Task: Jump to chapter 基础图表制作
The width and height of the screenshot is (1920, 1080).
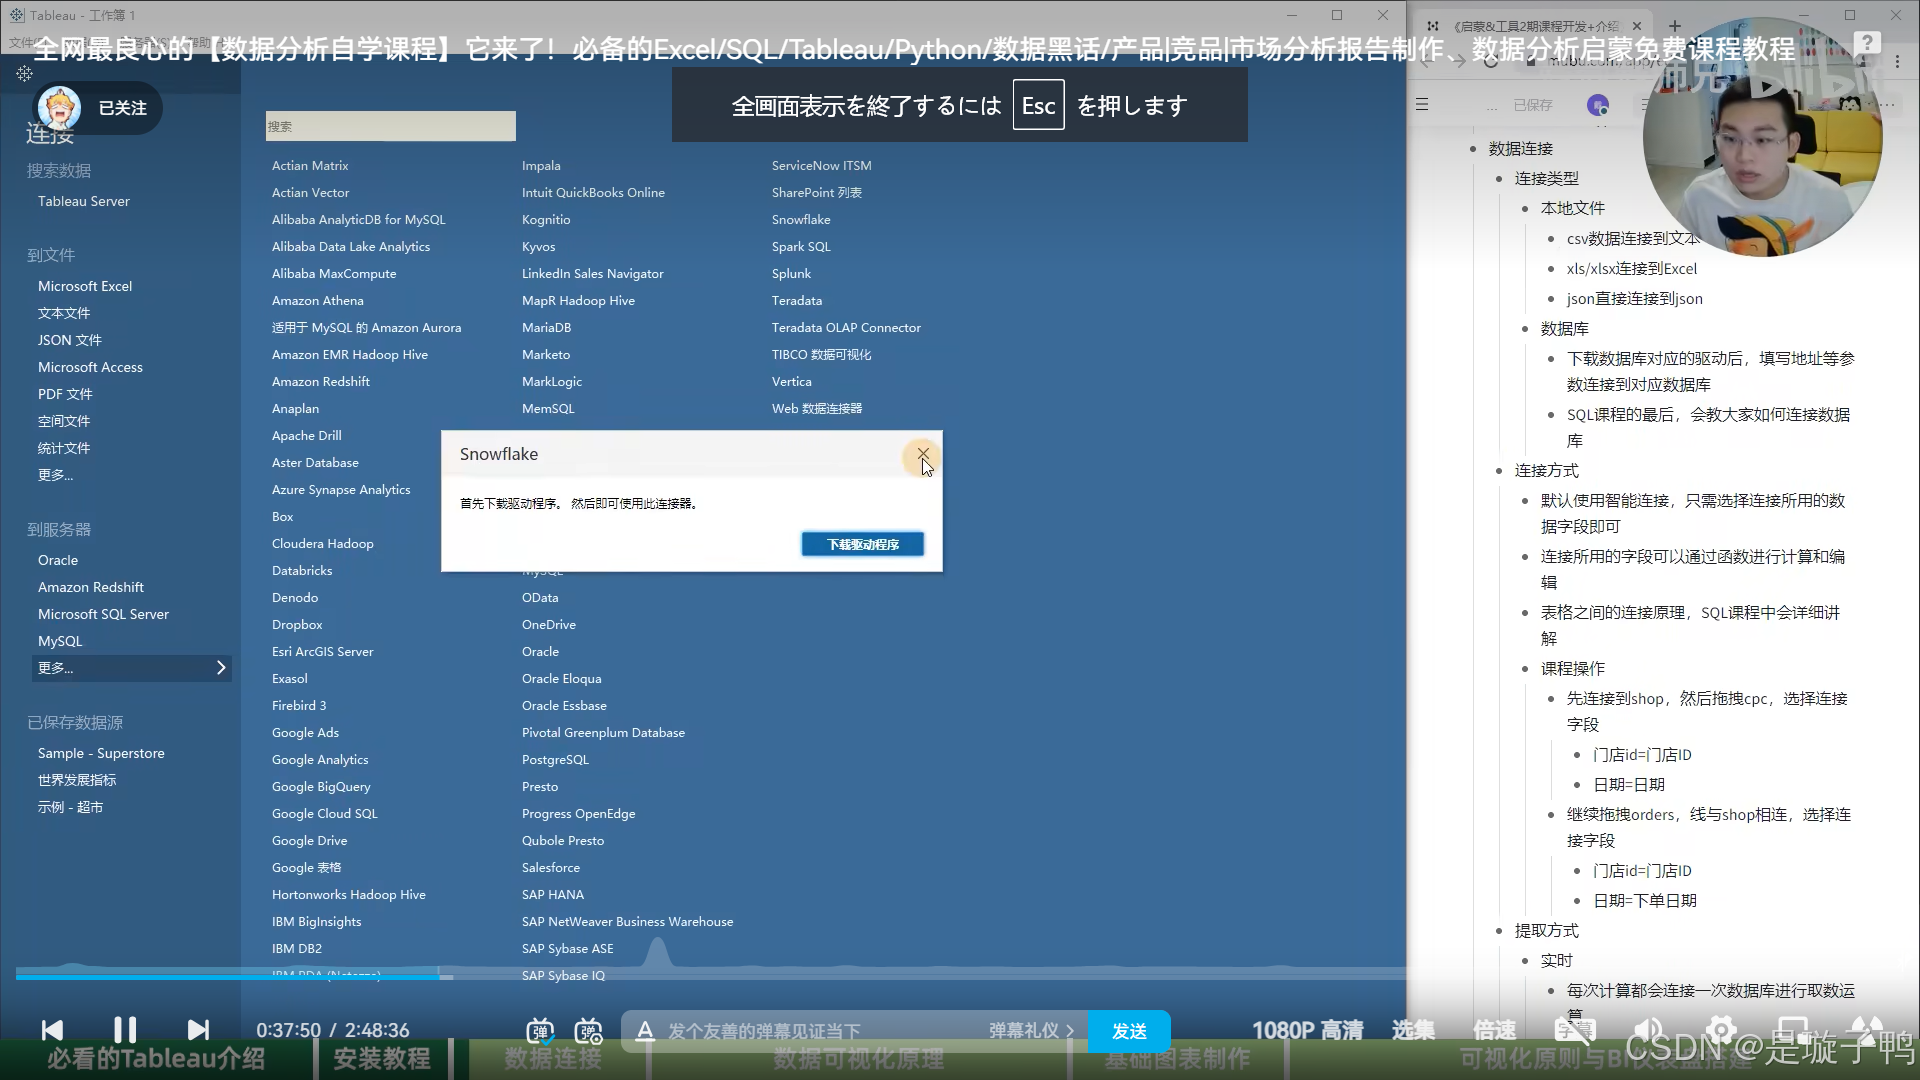Action: point(1177,1059)
